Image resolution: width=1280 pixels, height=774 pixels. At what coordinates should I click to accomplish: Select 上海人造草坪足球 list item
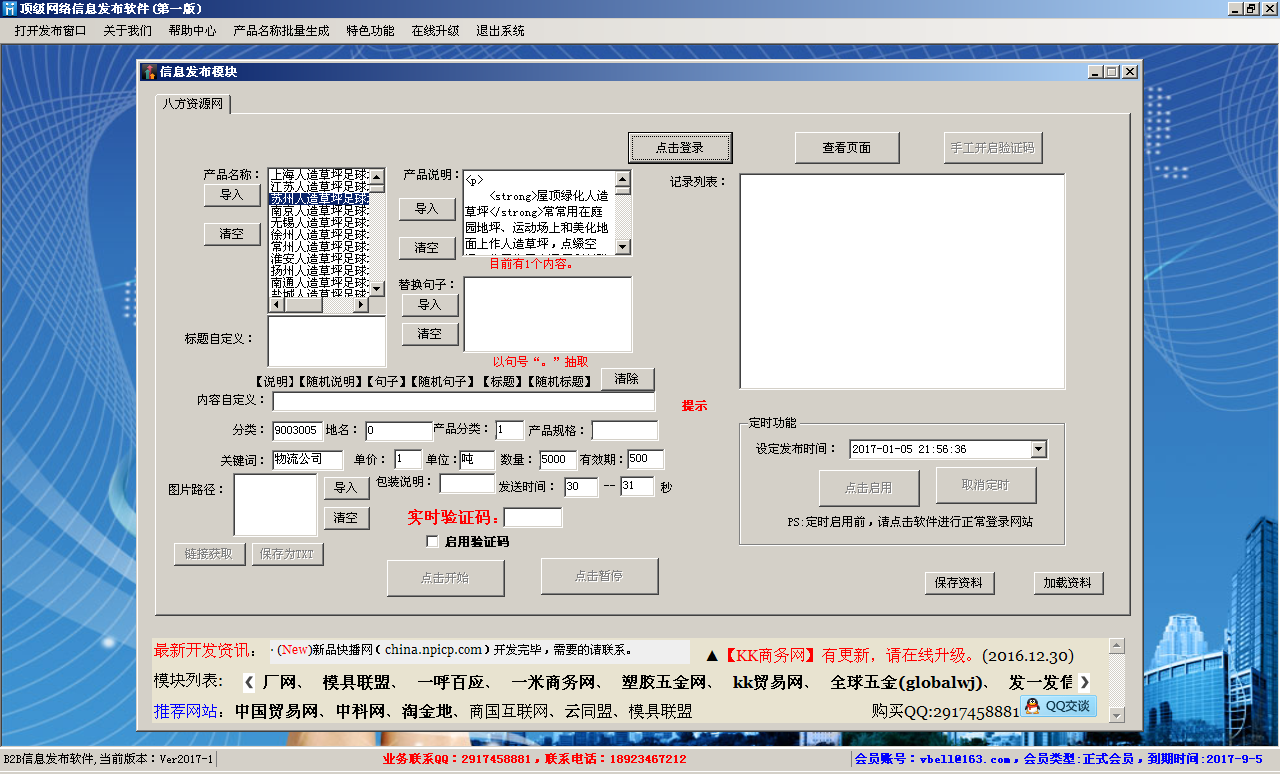point(319,175)
